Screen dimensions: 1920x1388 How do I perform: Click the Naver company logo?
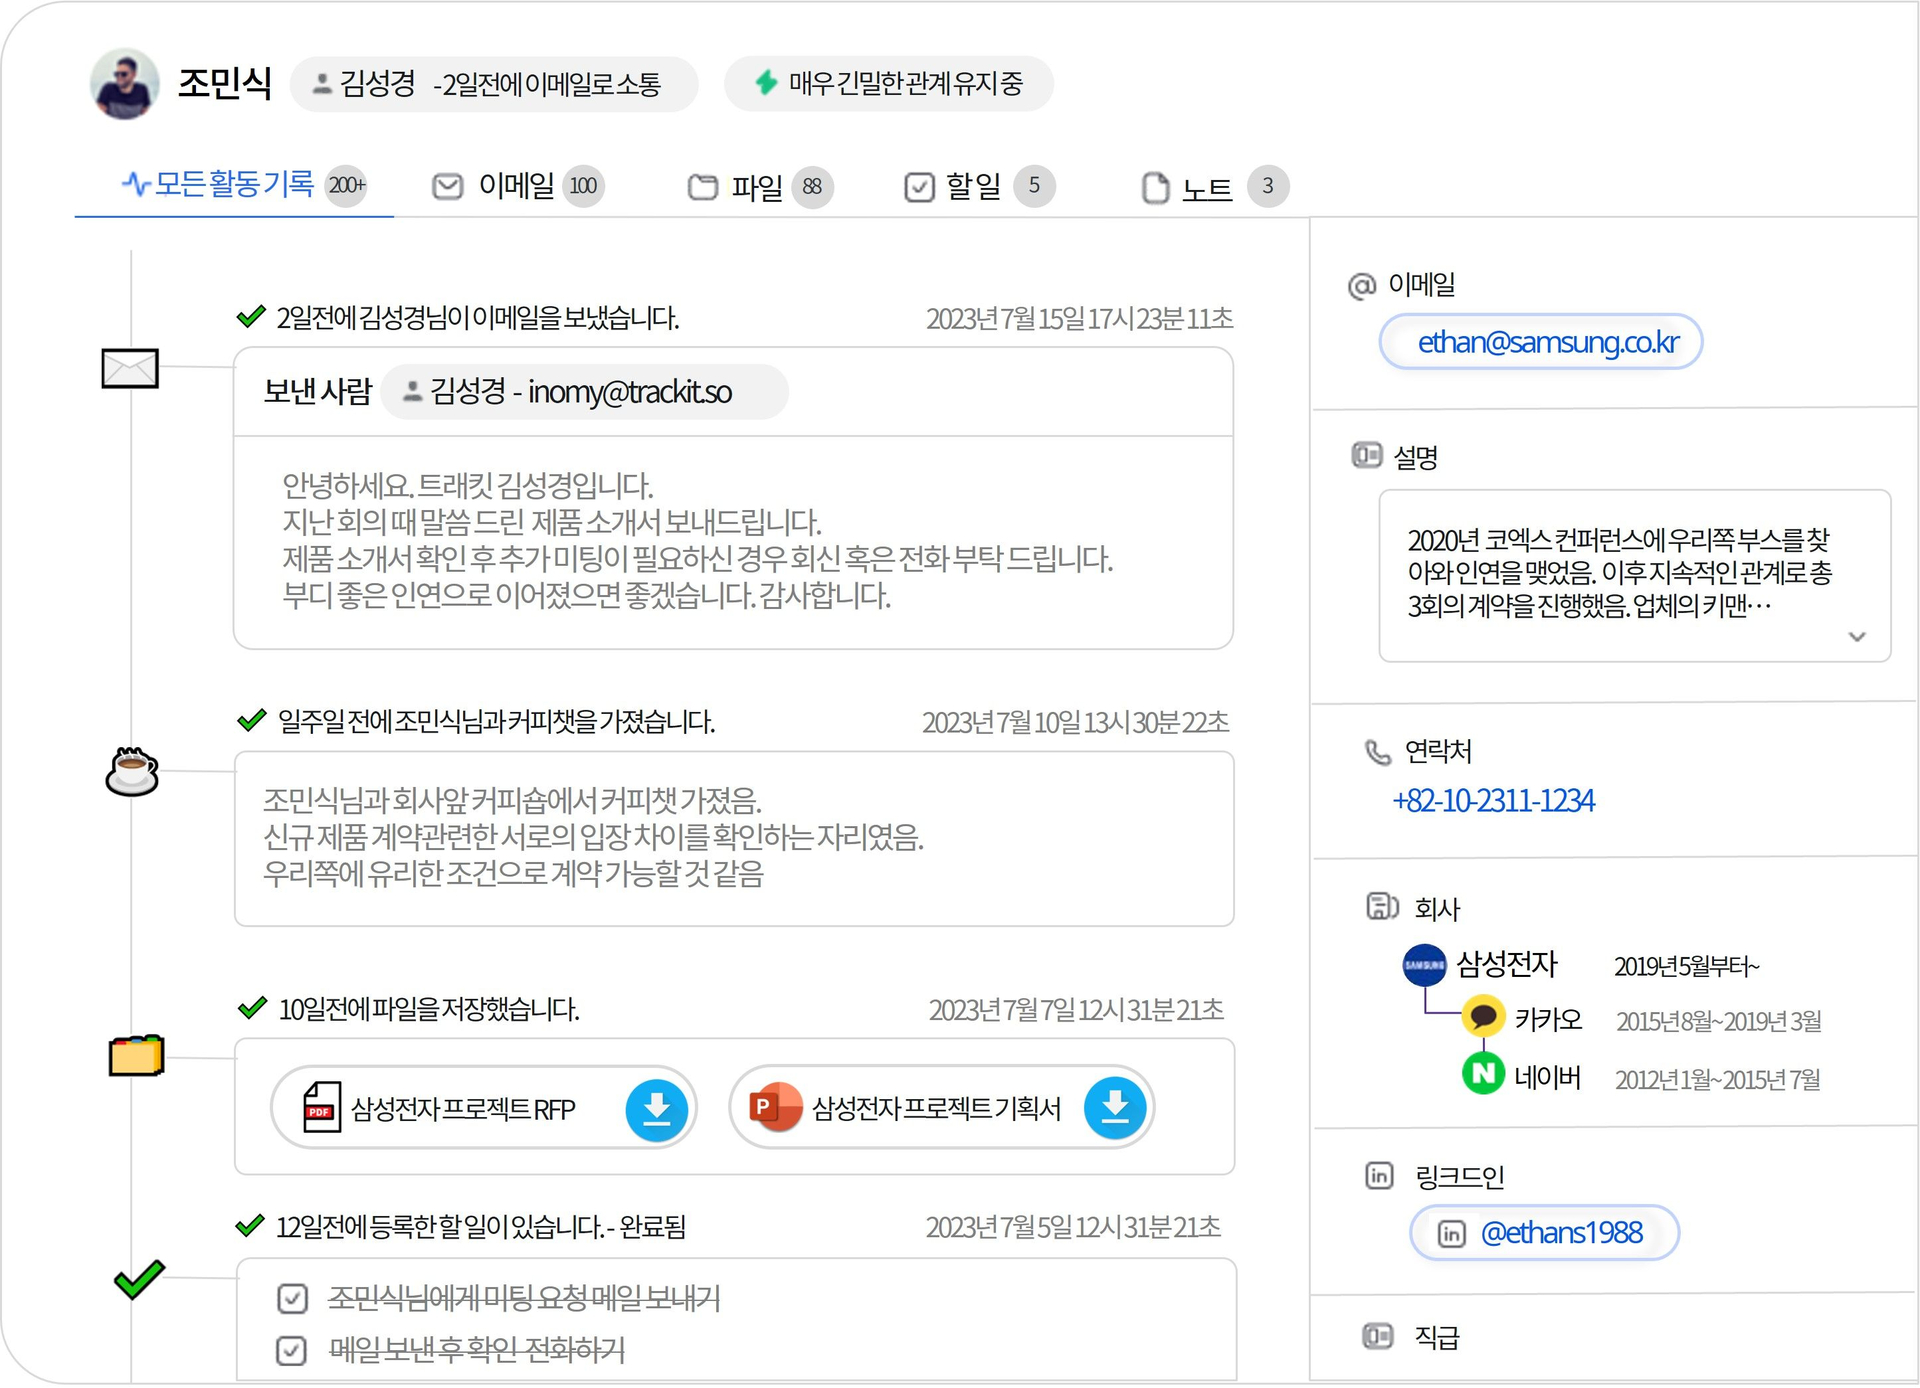point(1483,1075)
